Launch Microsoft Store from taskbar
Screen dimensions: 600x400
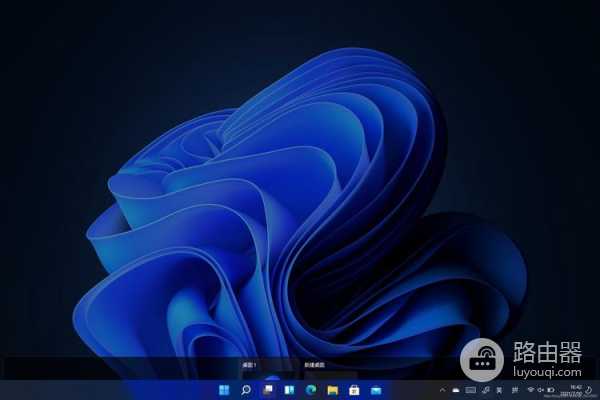click(x=355, y=389)
